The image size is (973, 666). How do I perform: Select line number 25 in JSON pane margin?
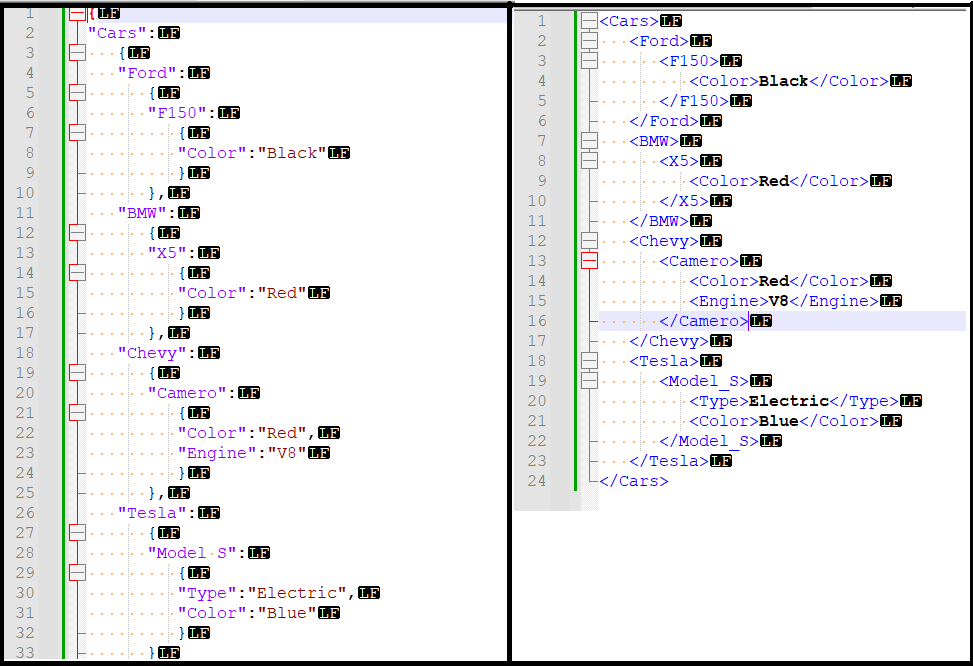click(x=25, y=493)
